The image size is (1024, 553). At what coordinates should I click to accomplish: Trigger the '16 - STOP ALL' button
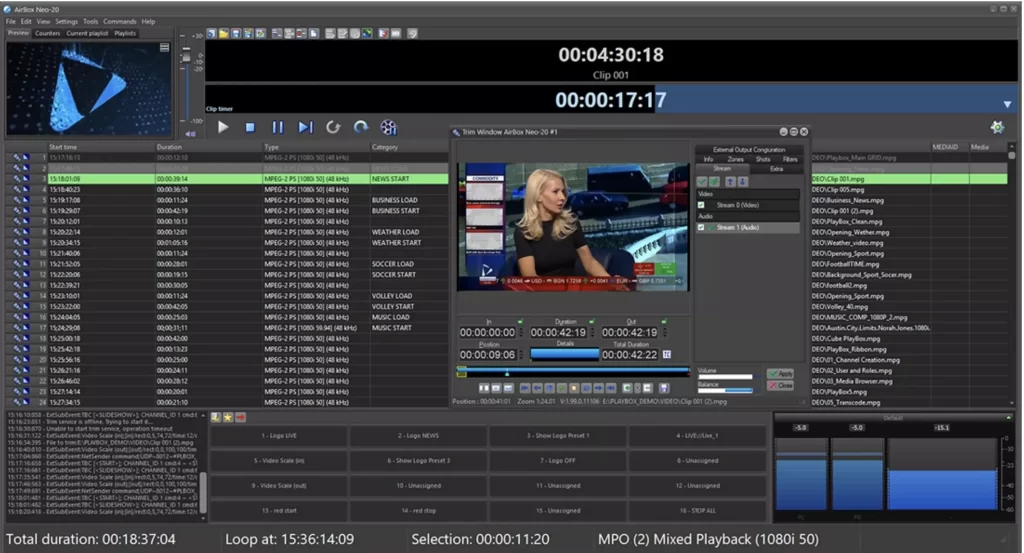point(698,510)
